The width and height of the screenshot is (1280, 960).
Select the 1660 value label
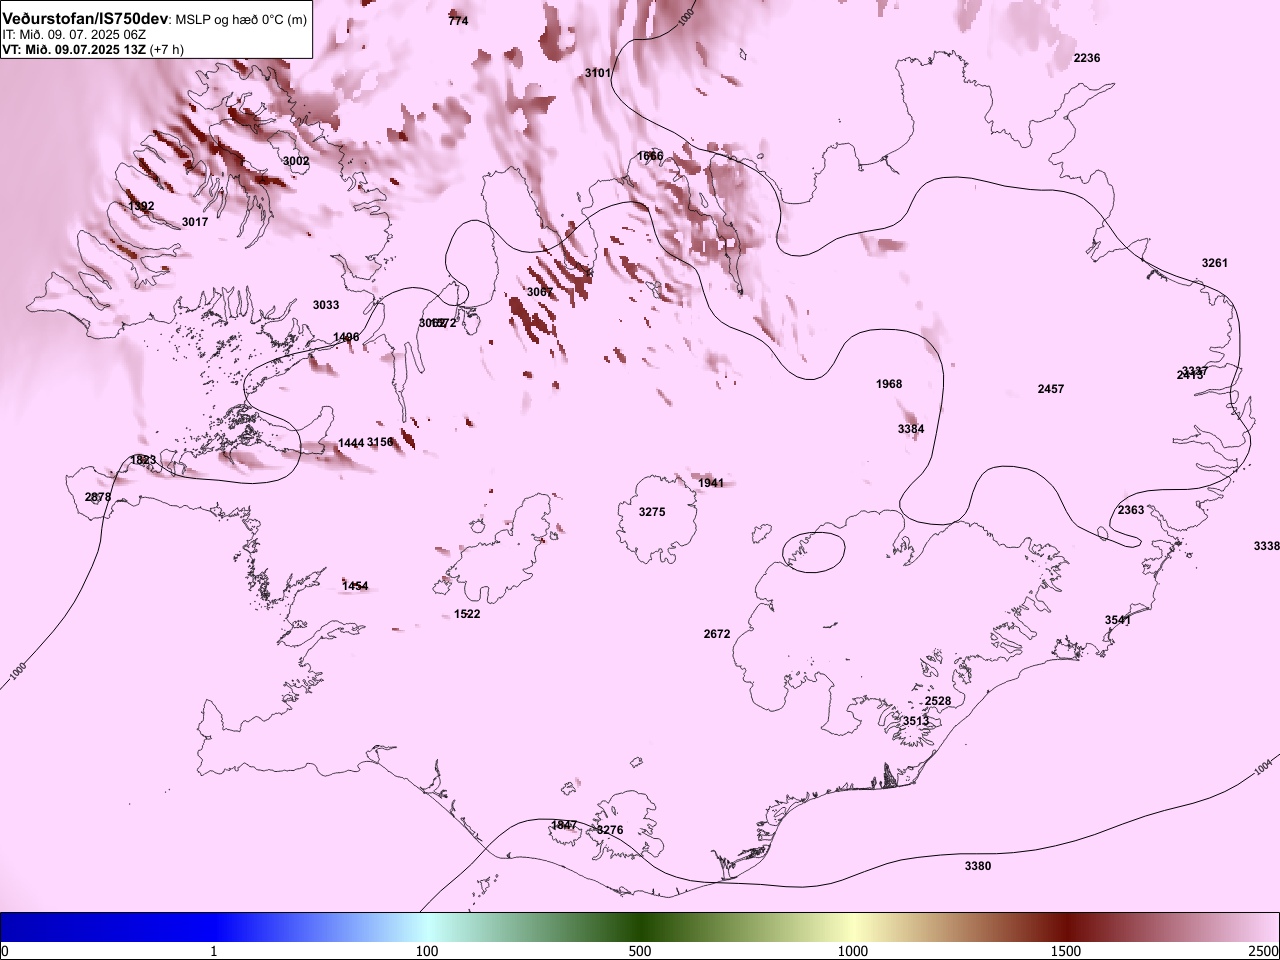650,156
